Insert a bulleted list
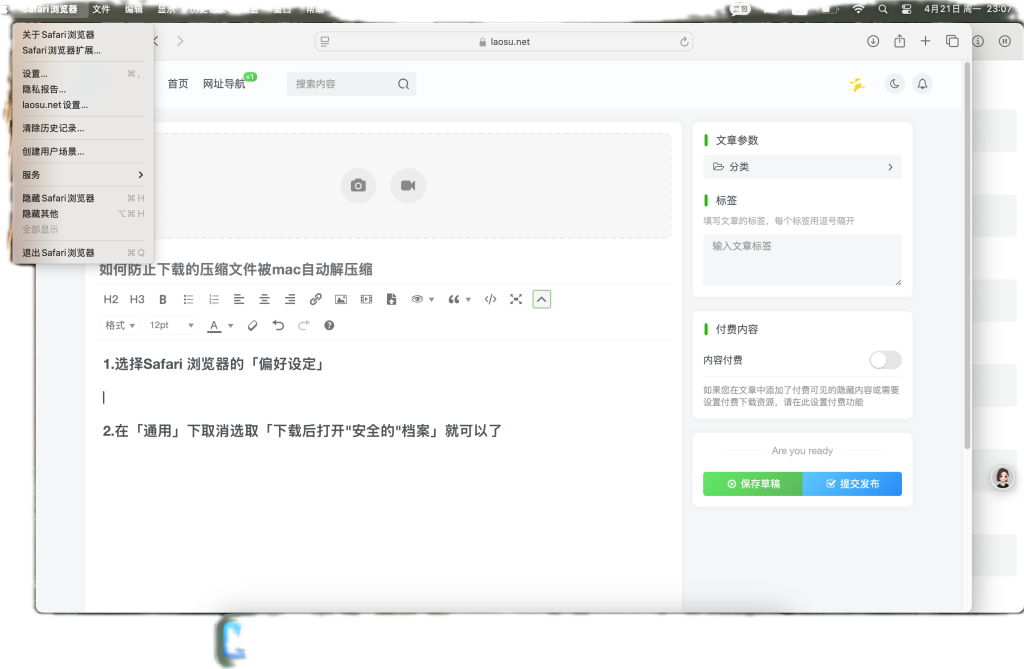The image size is (1024, 669). [x=188, y=299]
